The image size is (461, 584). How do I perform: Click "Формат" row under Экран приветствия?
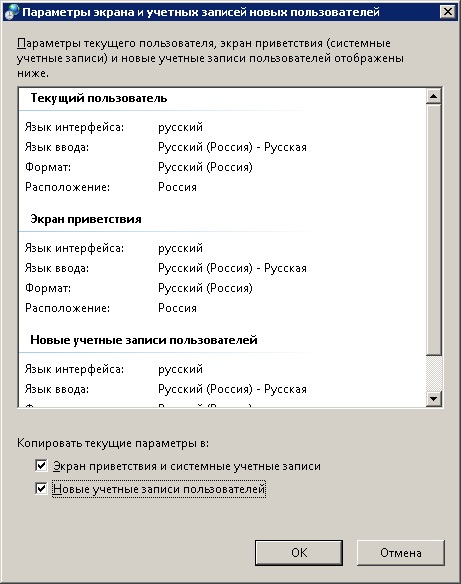pos(139,288)
